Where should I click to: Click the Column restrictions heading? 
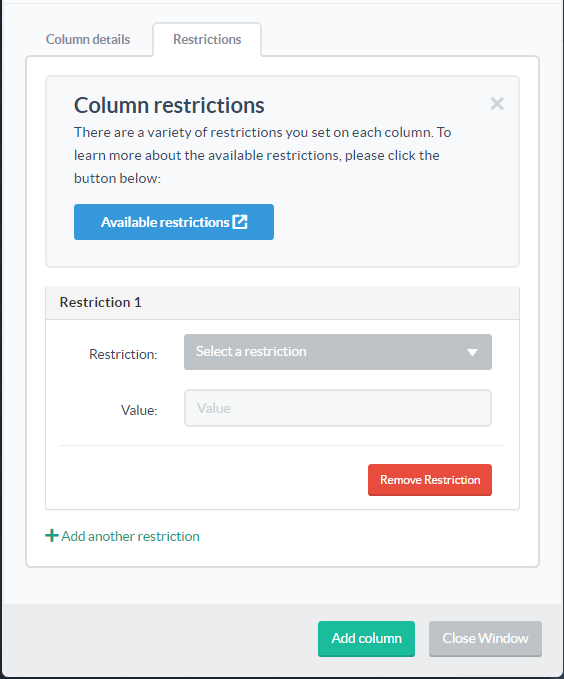(169, 105)
